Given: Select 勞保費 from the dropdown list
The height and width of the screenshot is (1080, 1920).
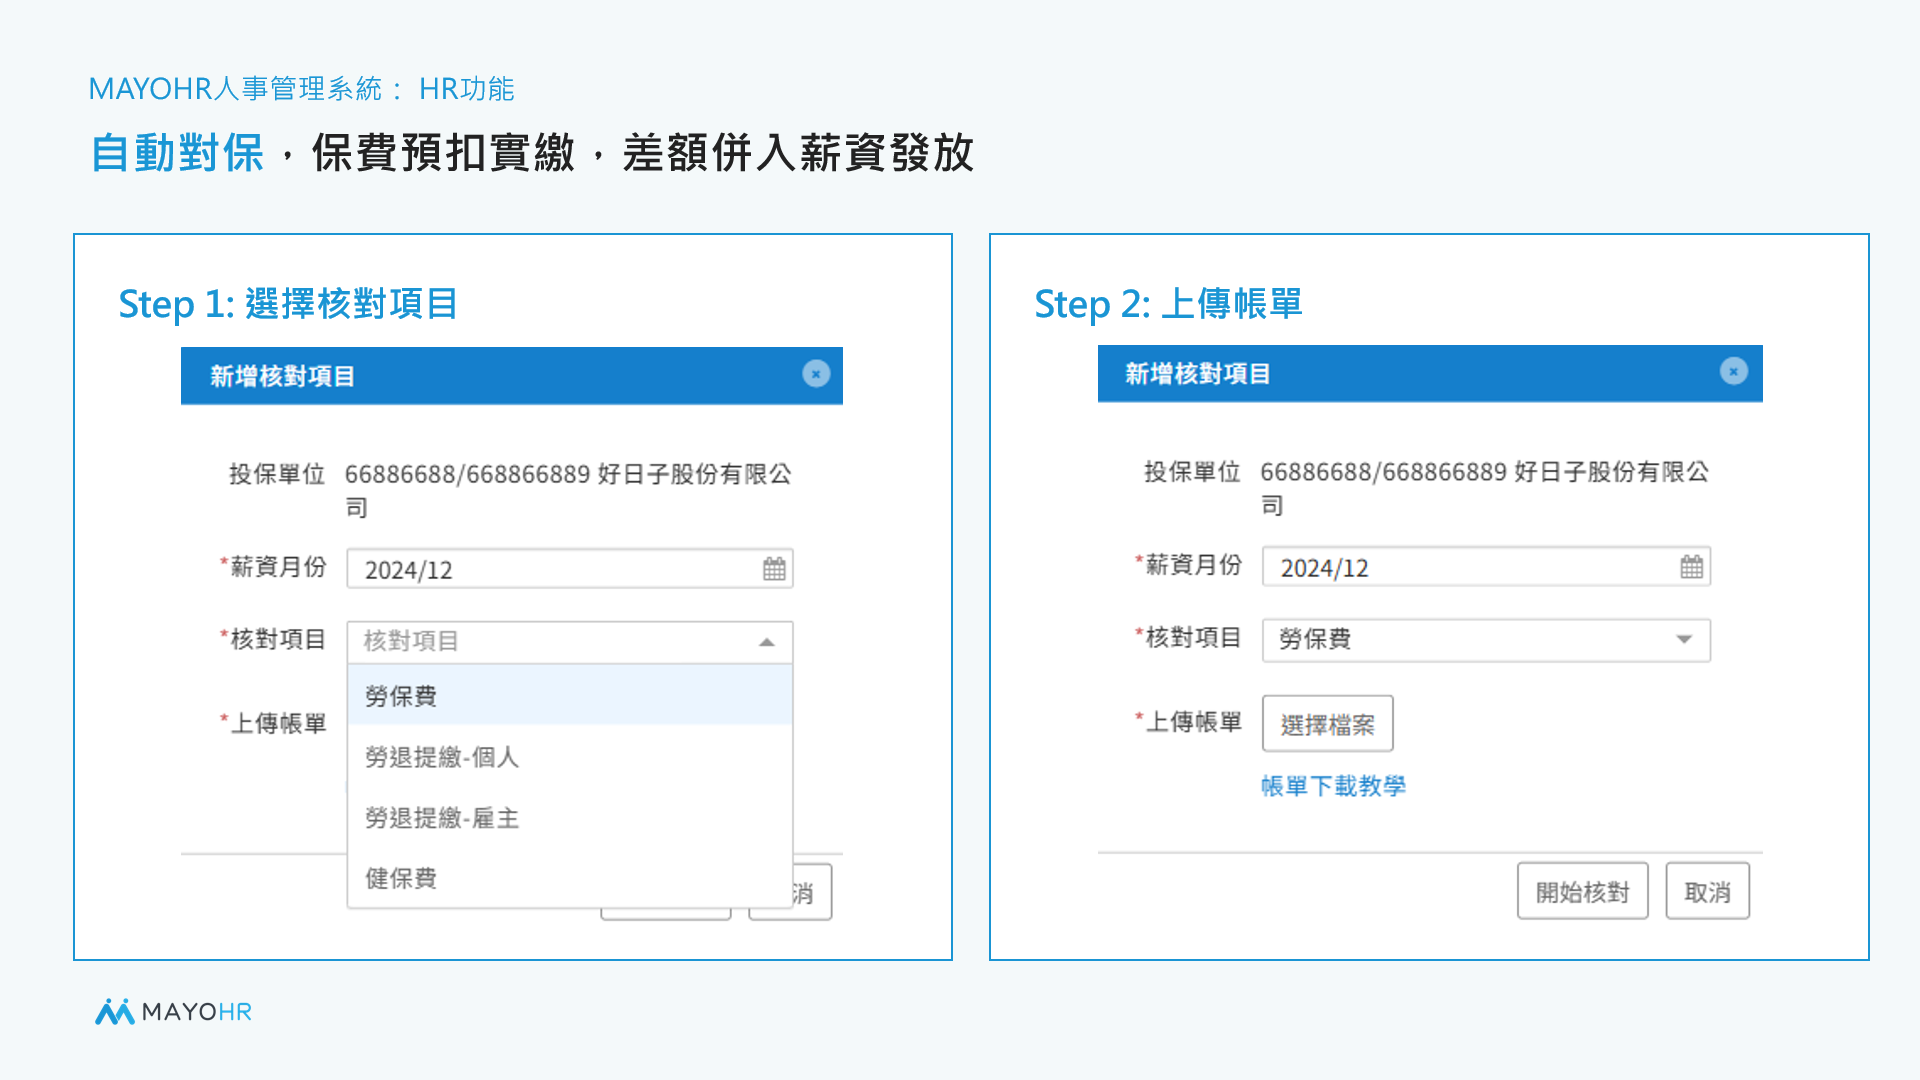Looking at the screenshot, I should (570, 696).
